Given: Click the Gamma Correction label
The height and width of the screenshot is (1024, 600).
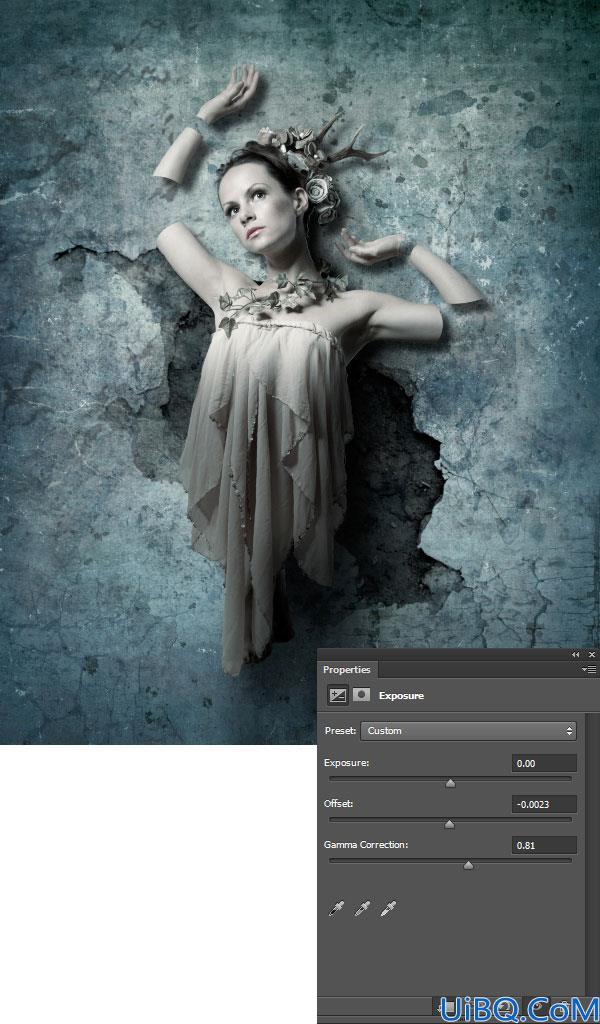Looking at the screenshot, I should (x=366, y=844).
